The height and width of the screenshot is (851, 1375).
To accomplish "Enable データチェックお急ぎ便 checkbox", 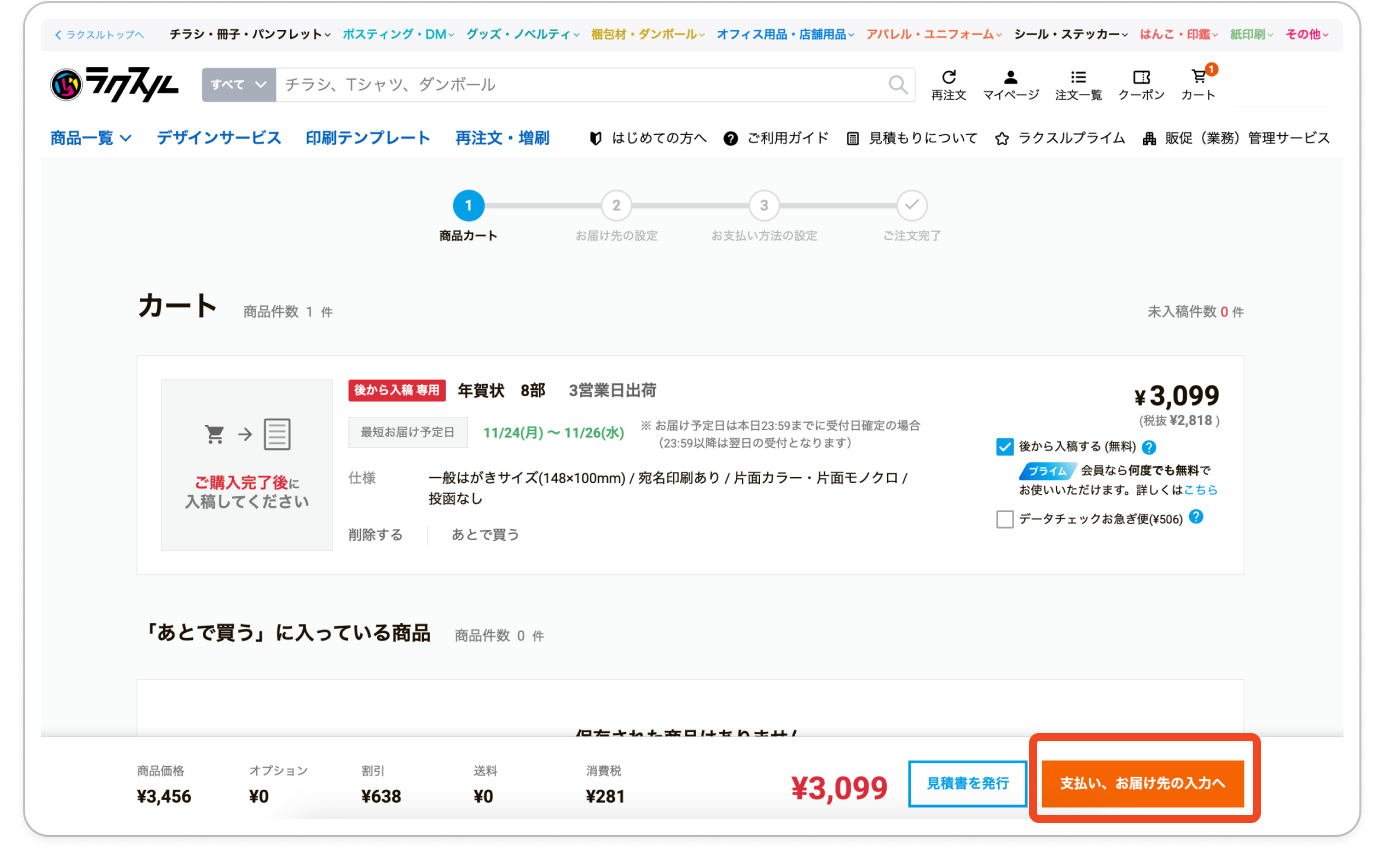I will 1005,519.
